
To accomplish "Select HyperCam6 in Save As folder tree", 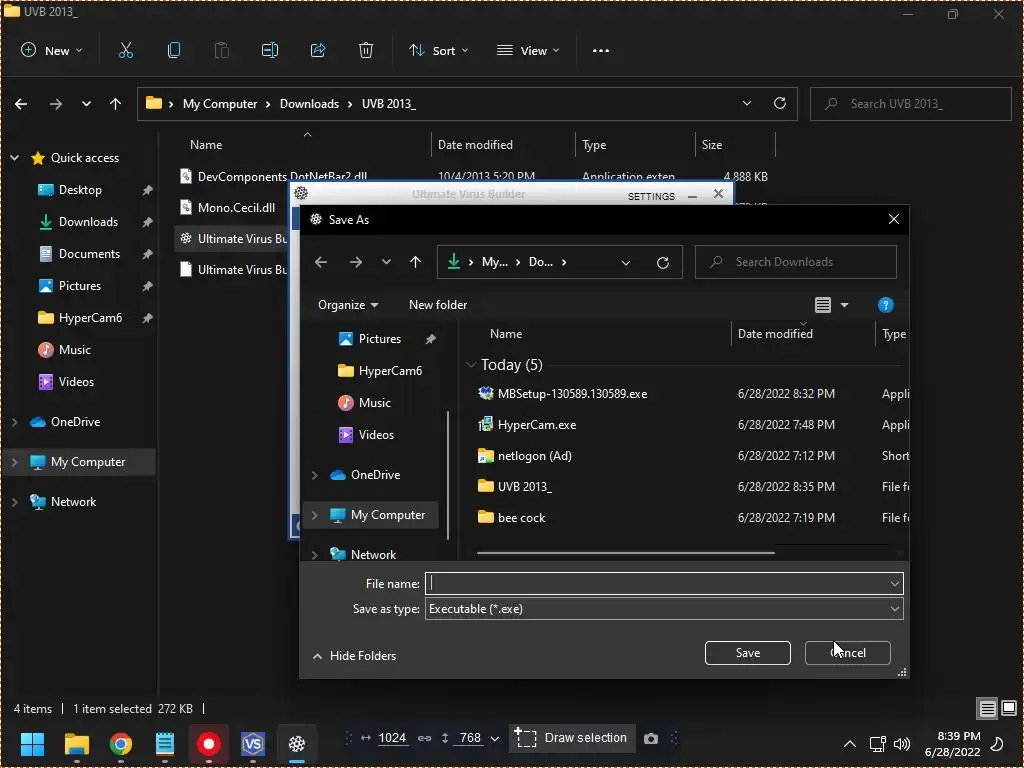I will [x=390, y=371].
